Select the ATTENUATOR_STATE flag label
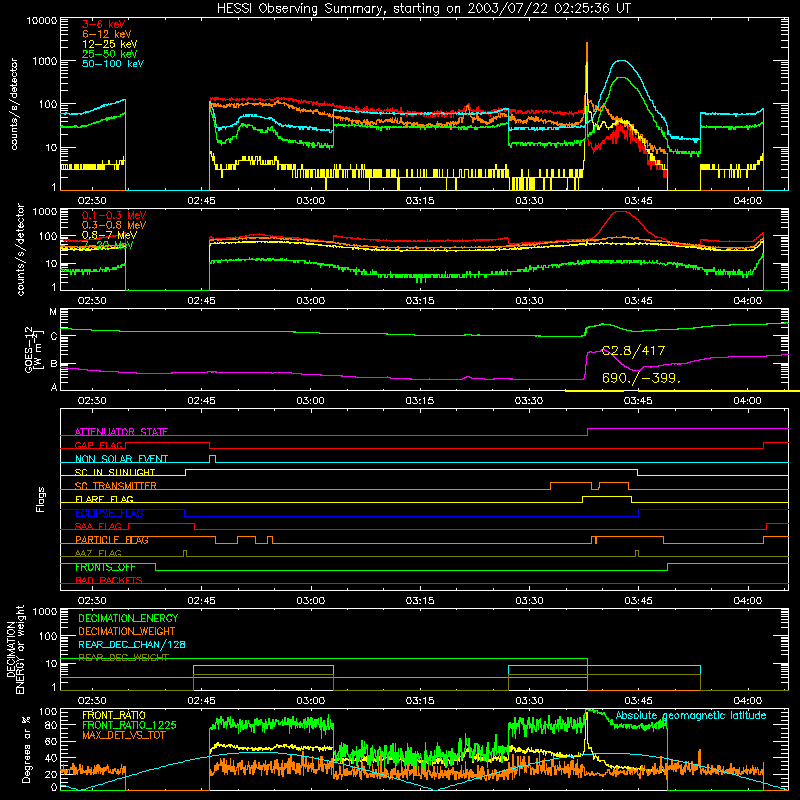 [121, 432]
